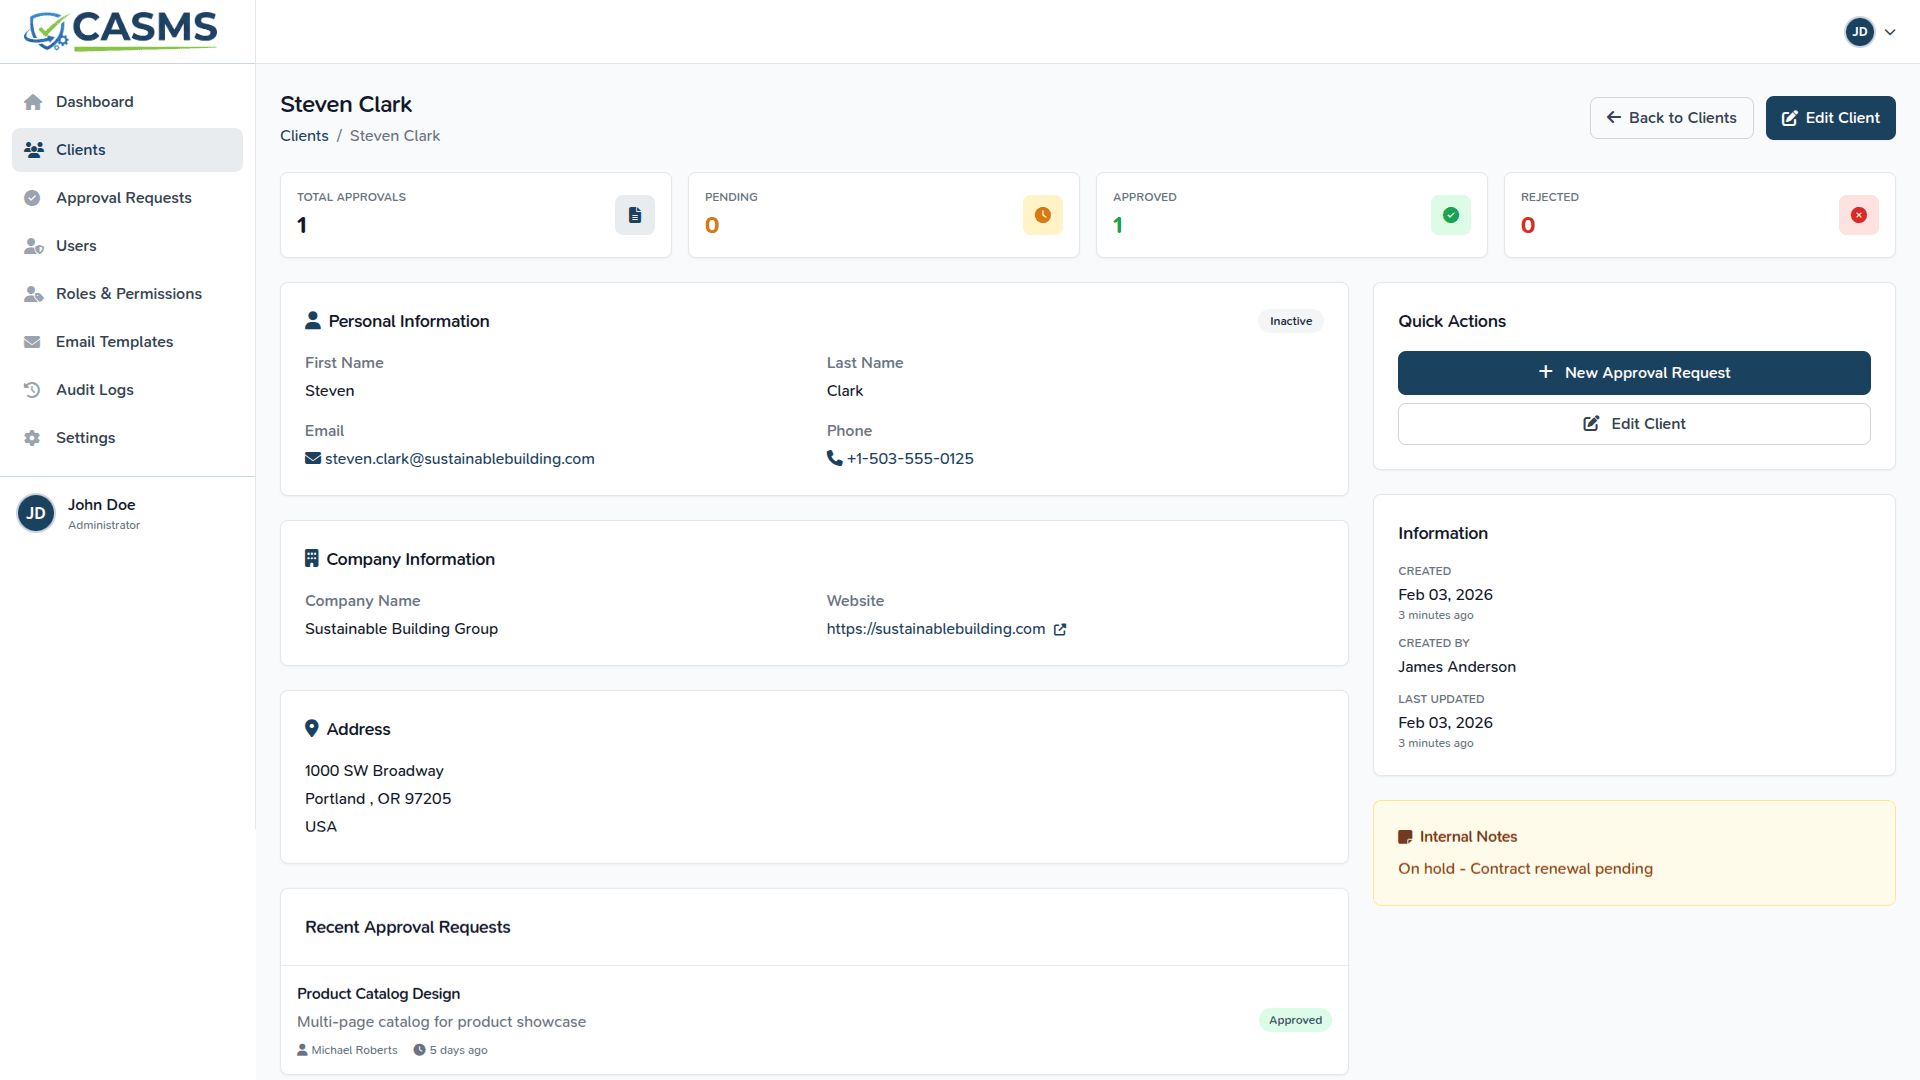Image resolution: width=1920 pixels, height=1080 pixels.
Task: Click the Internal Notes sticky note icon
Action: [x=1405, y=837]
